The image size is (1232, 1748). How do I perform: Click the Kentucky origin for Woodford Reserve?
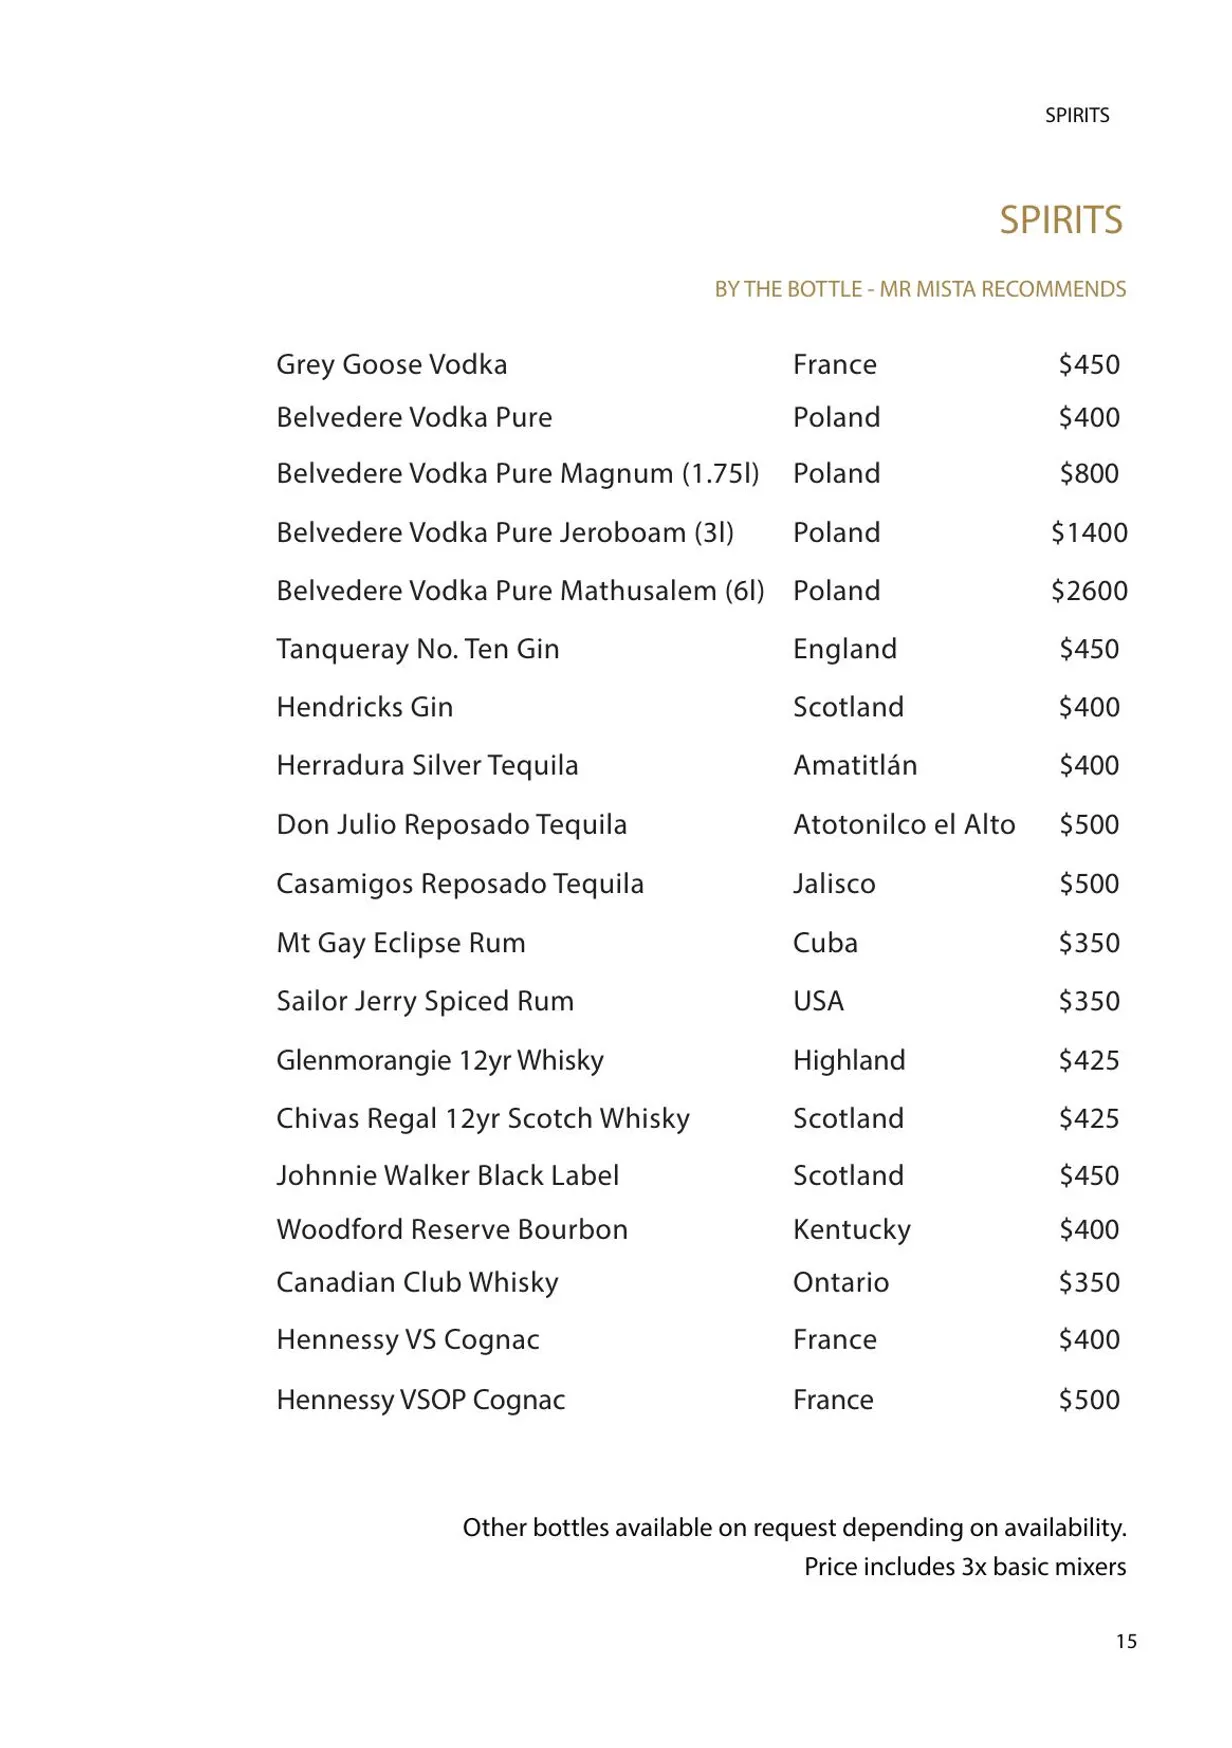852,1229
